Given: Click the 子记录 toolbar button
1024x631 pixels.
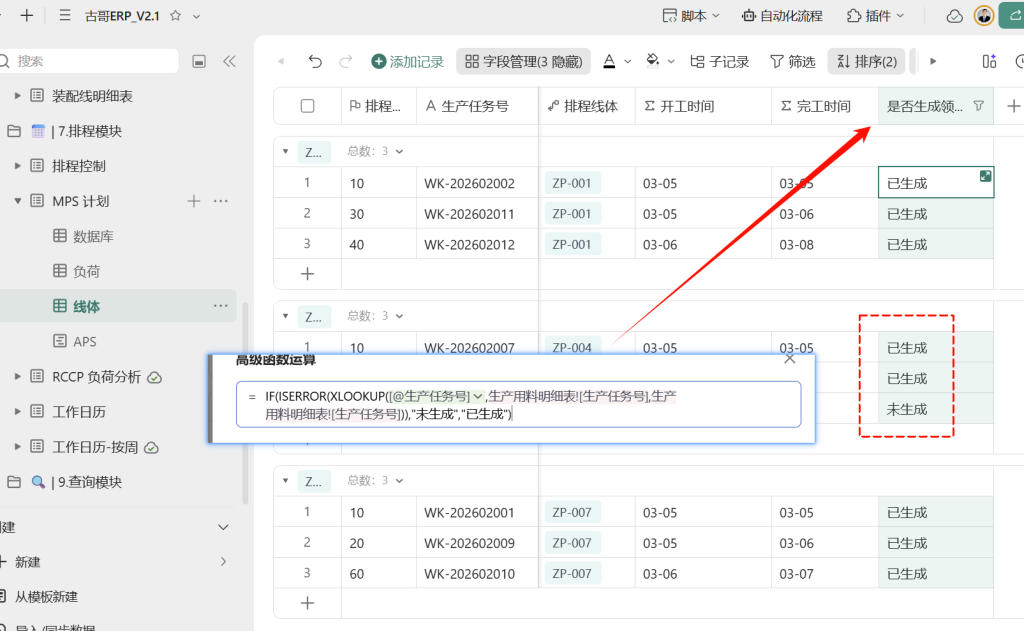Looking at the screenshot, I should coord(720,61).
